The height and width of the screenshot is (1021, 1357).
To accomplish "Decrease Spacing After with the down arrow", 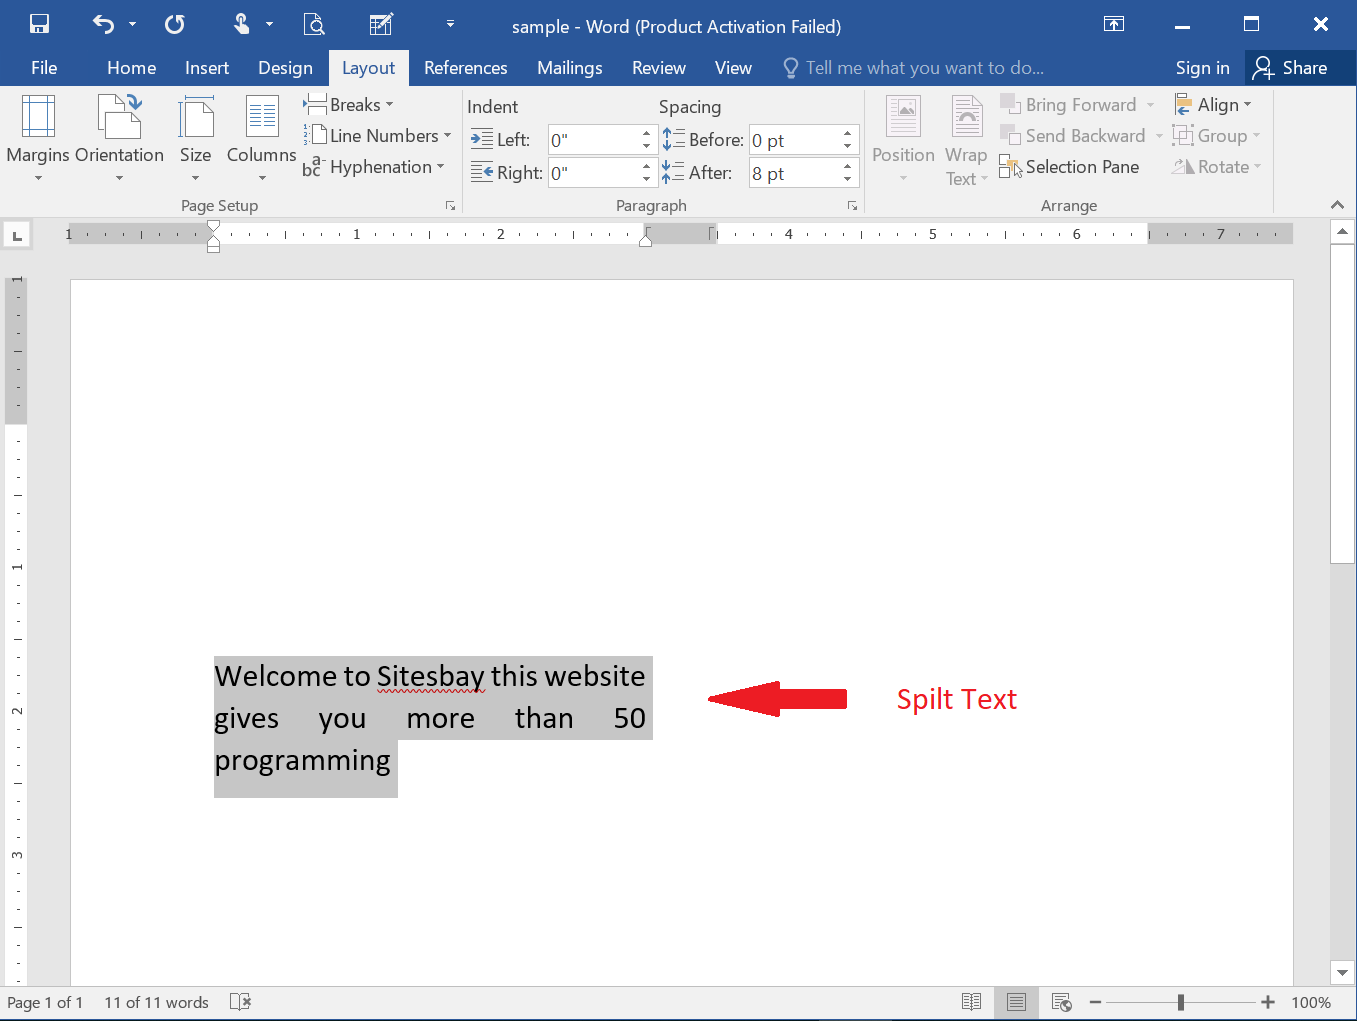I will [848, 180].
